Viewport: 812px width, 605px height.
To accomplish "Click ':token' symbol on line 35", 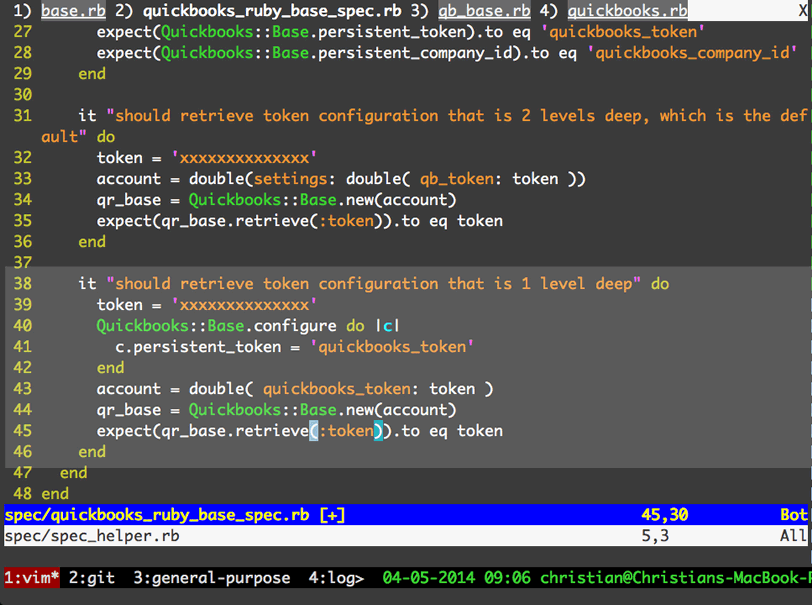I will click(346, 221).
